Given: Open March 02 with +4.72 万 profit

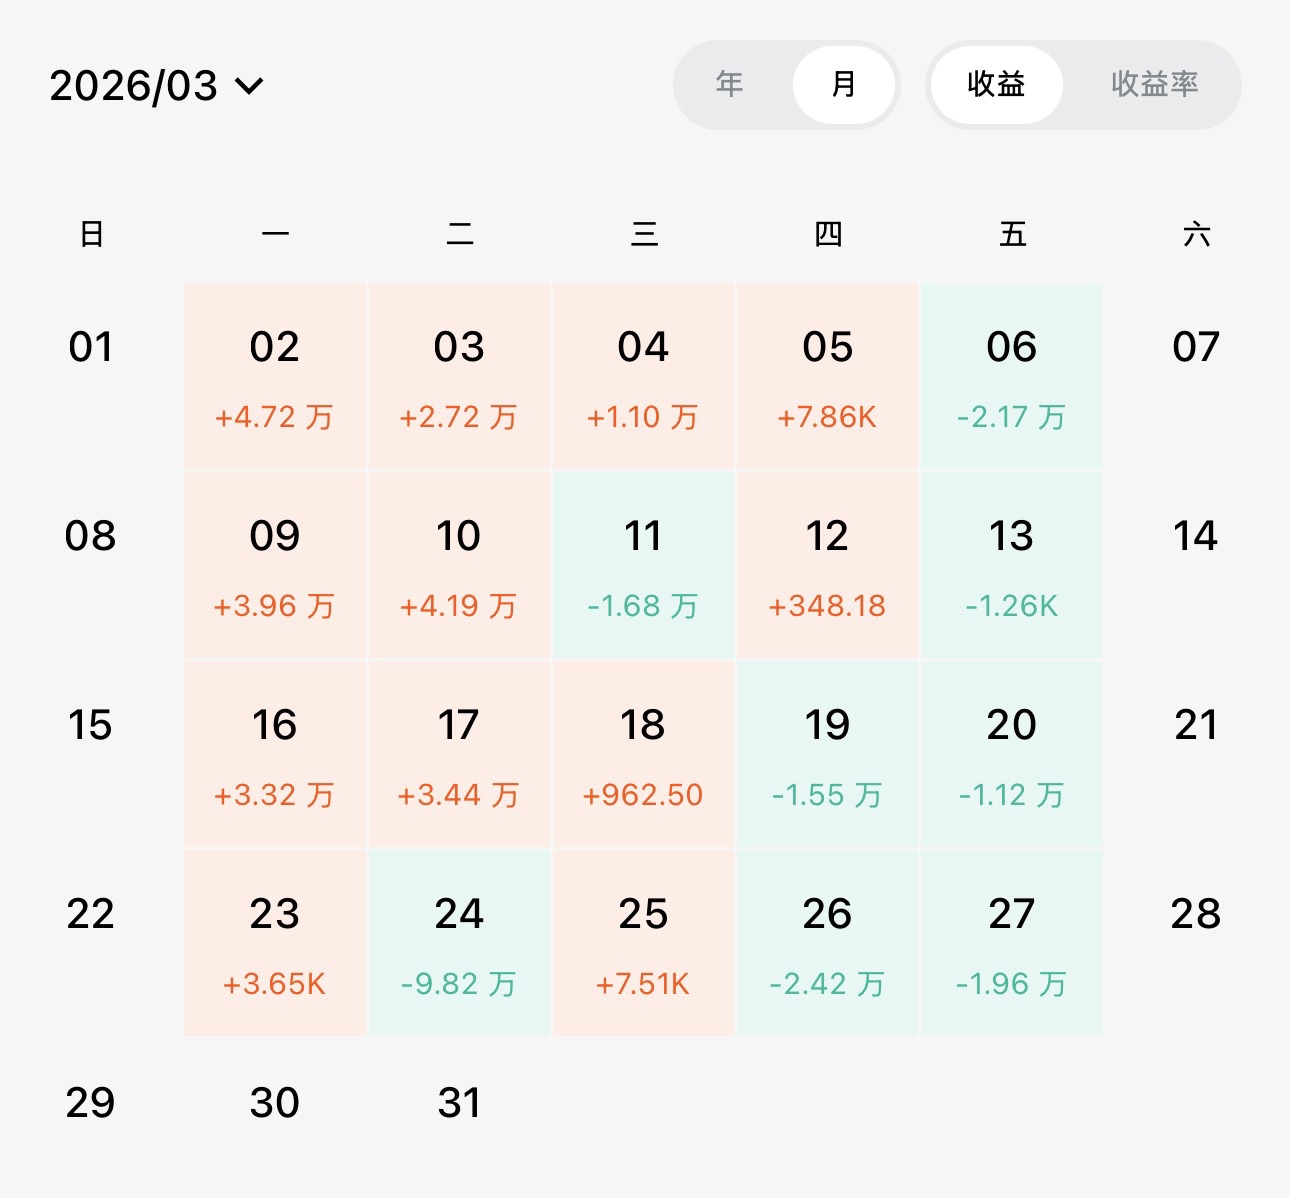Looking at the screenshot, I should [x=275, y=376].
